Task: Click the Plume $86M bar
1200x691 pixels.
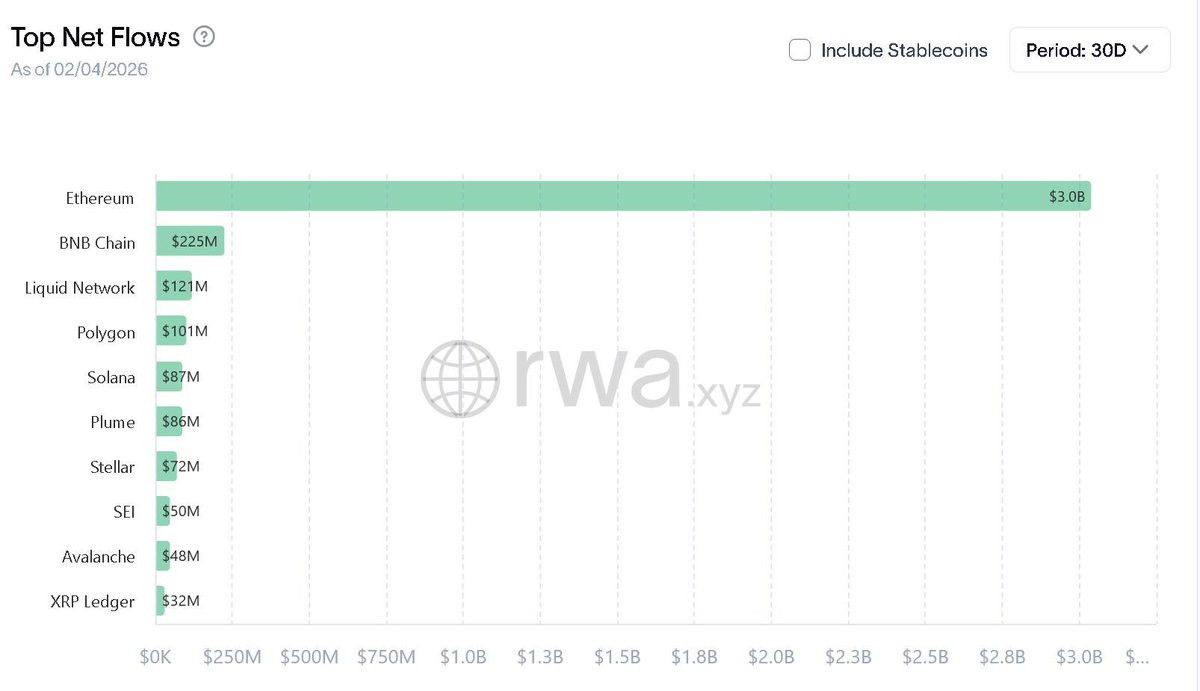Action: click(x=169, y=422)
